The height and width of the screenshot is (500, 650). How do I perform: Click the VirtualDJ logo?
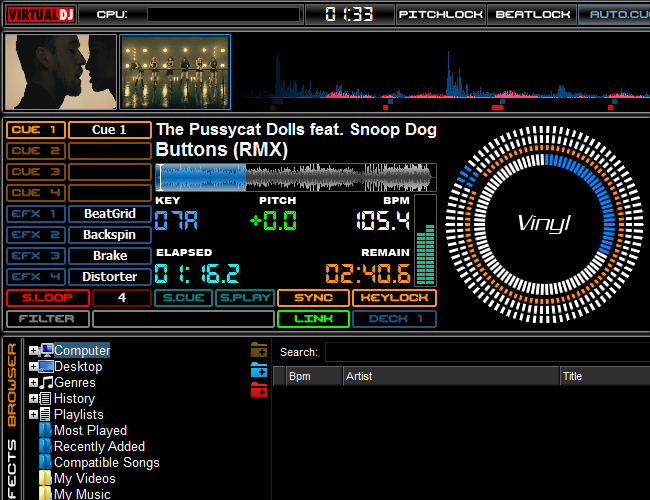click(41, 15)
